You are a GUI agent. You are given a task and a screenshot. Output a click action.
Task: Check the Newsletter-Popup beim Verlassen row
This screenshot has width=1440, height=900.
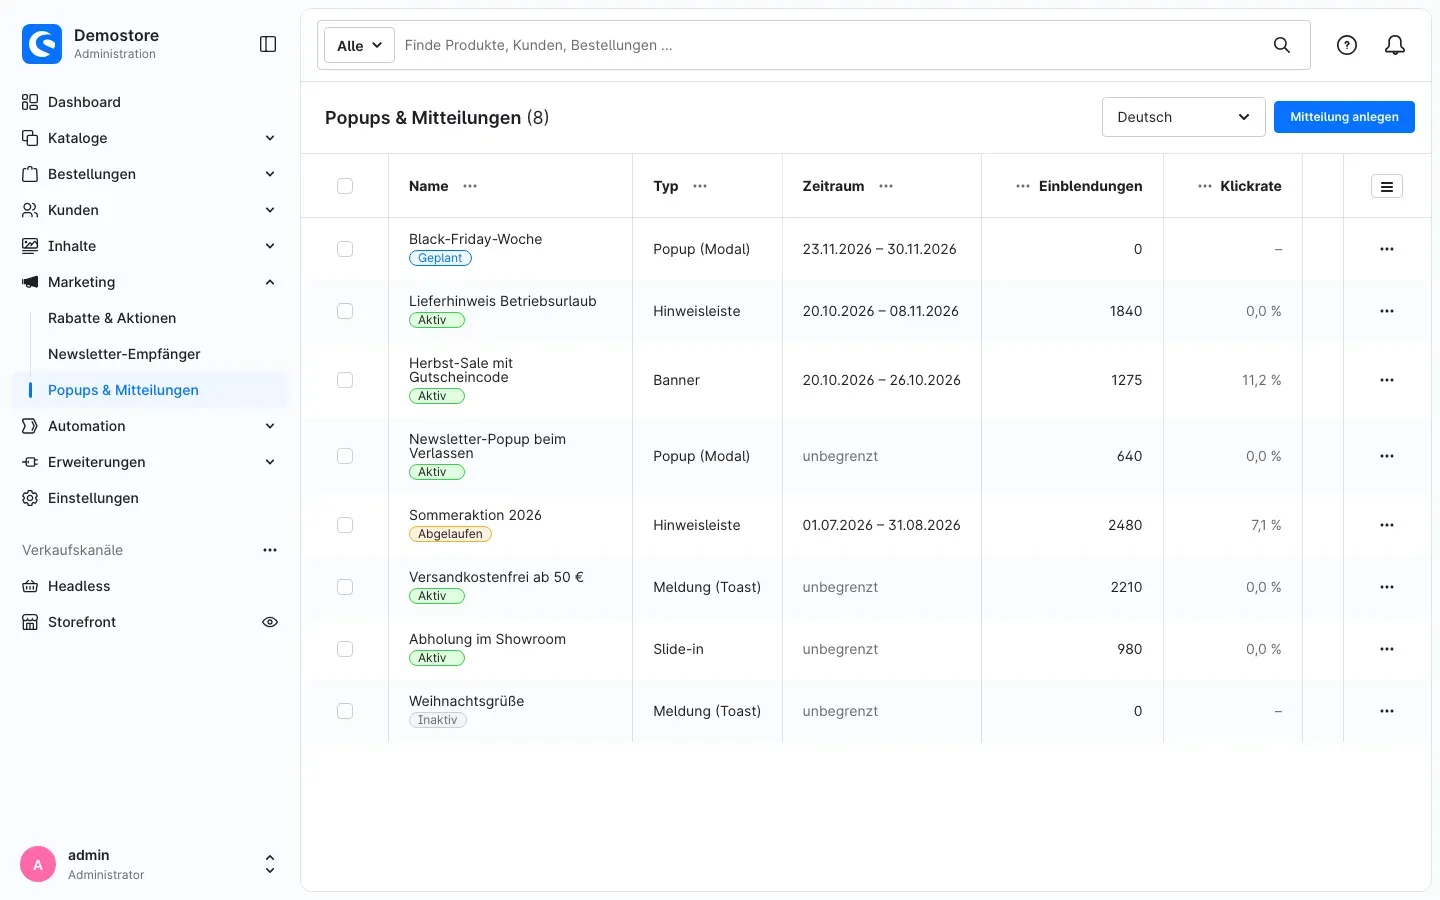point(345,456)
